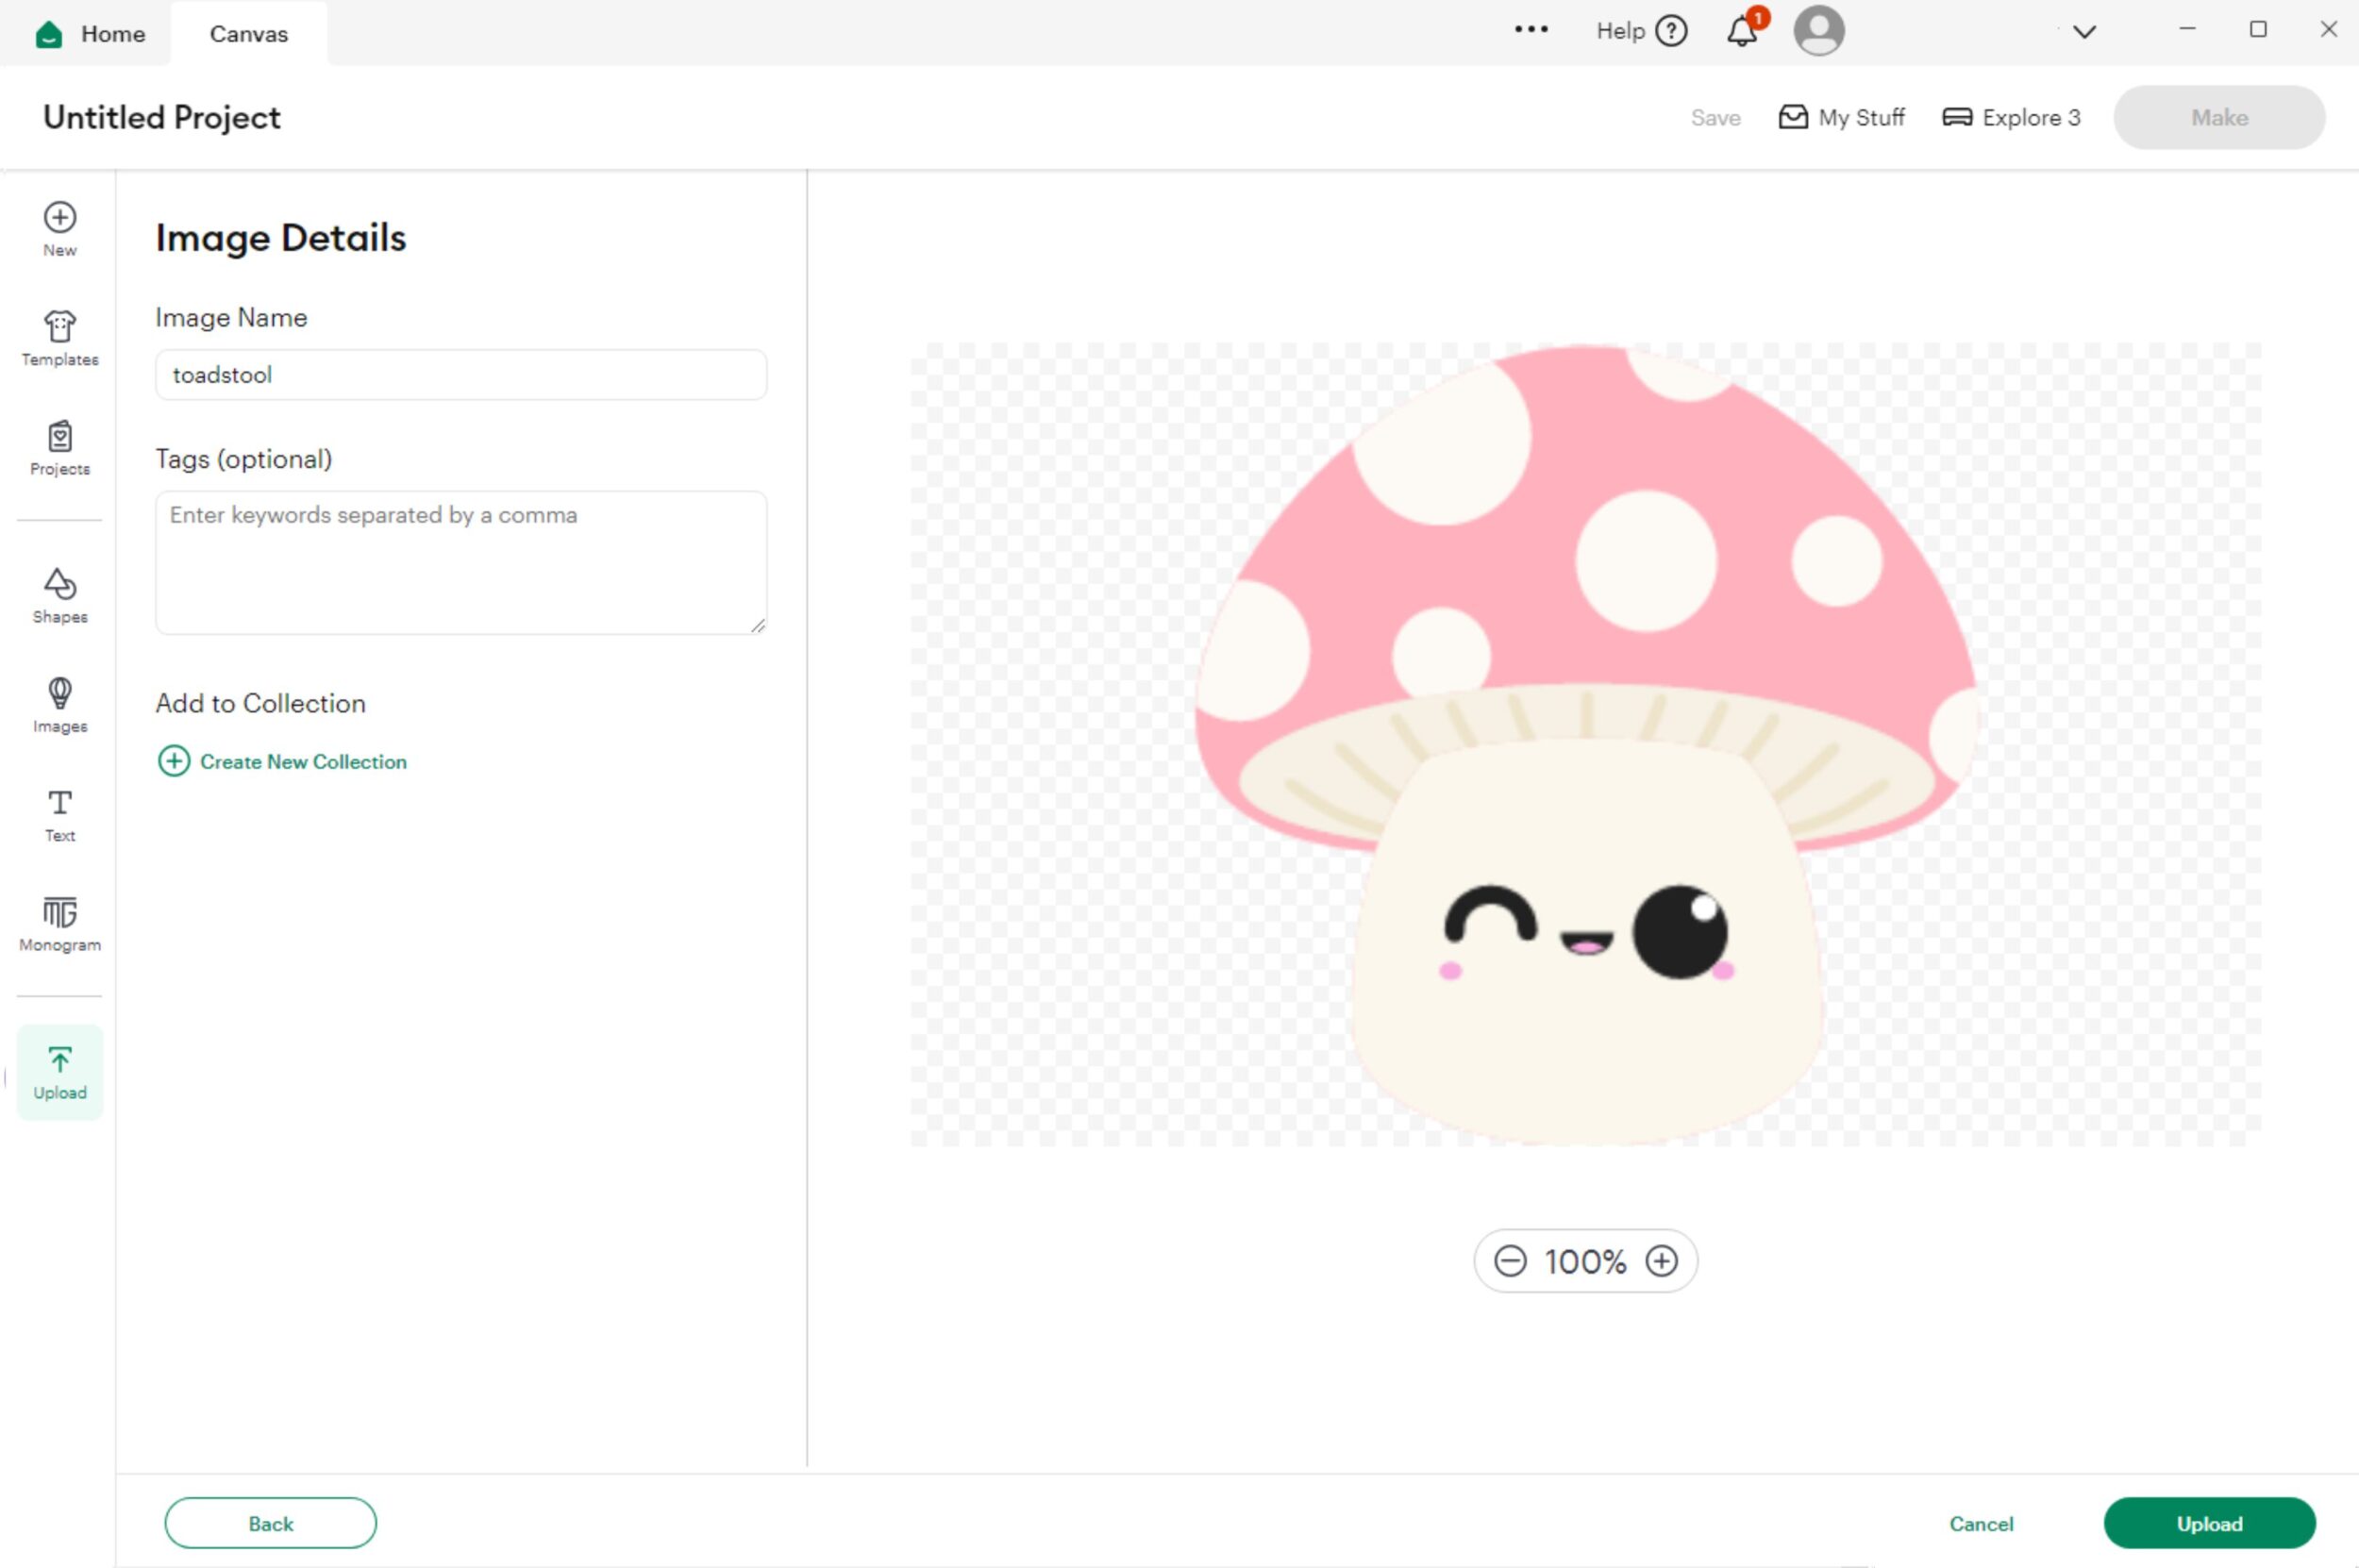Select the Text tool
Image resolution: width=2359 pixels, height=1568 pixels.
tap(60, 814)
